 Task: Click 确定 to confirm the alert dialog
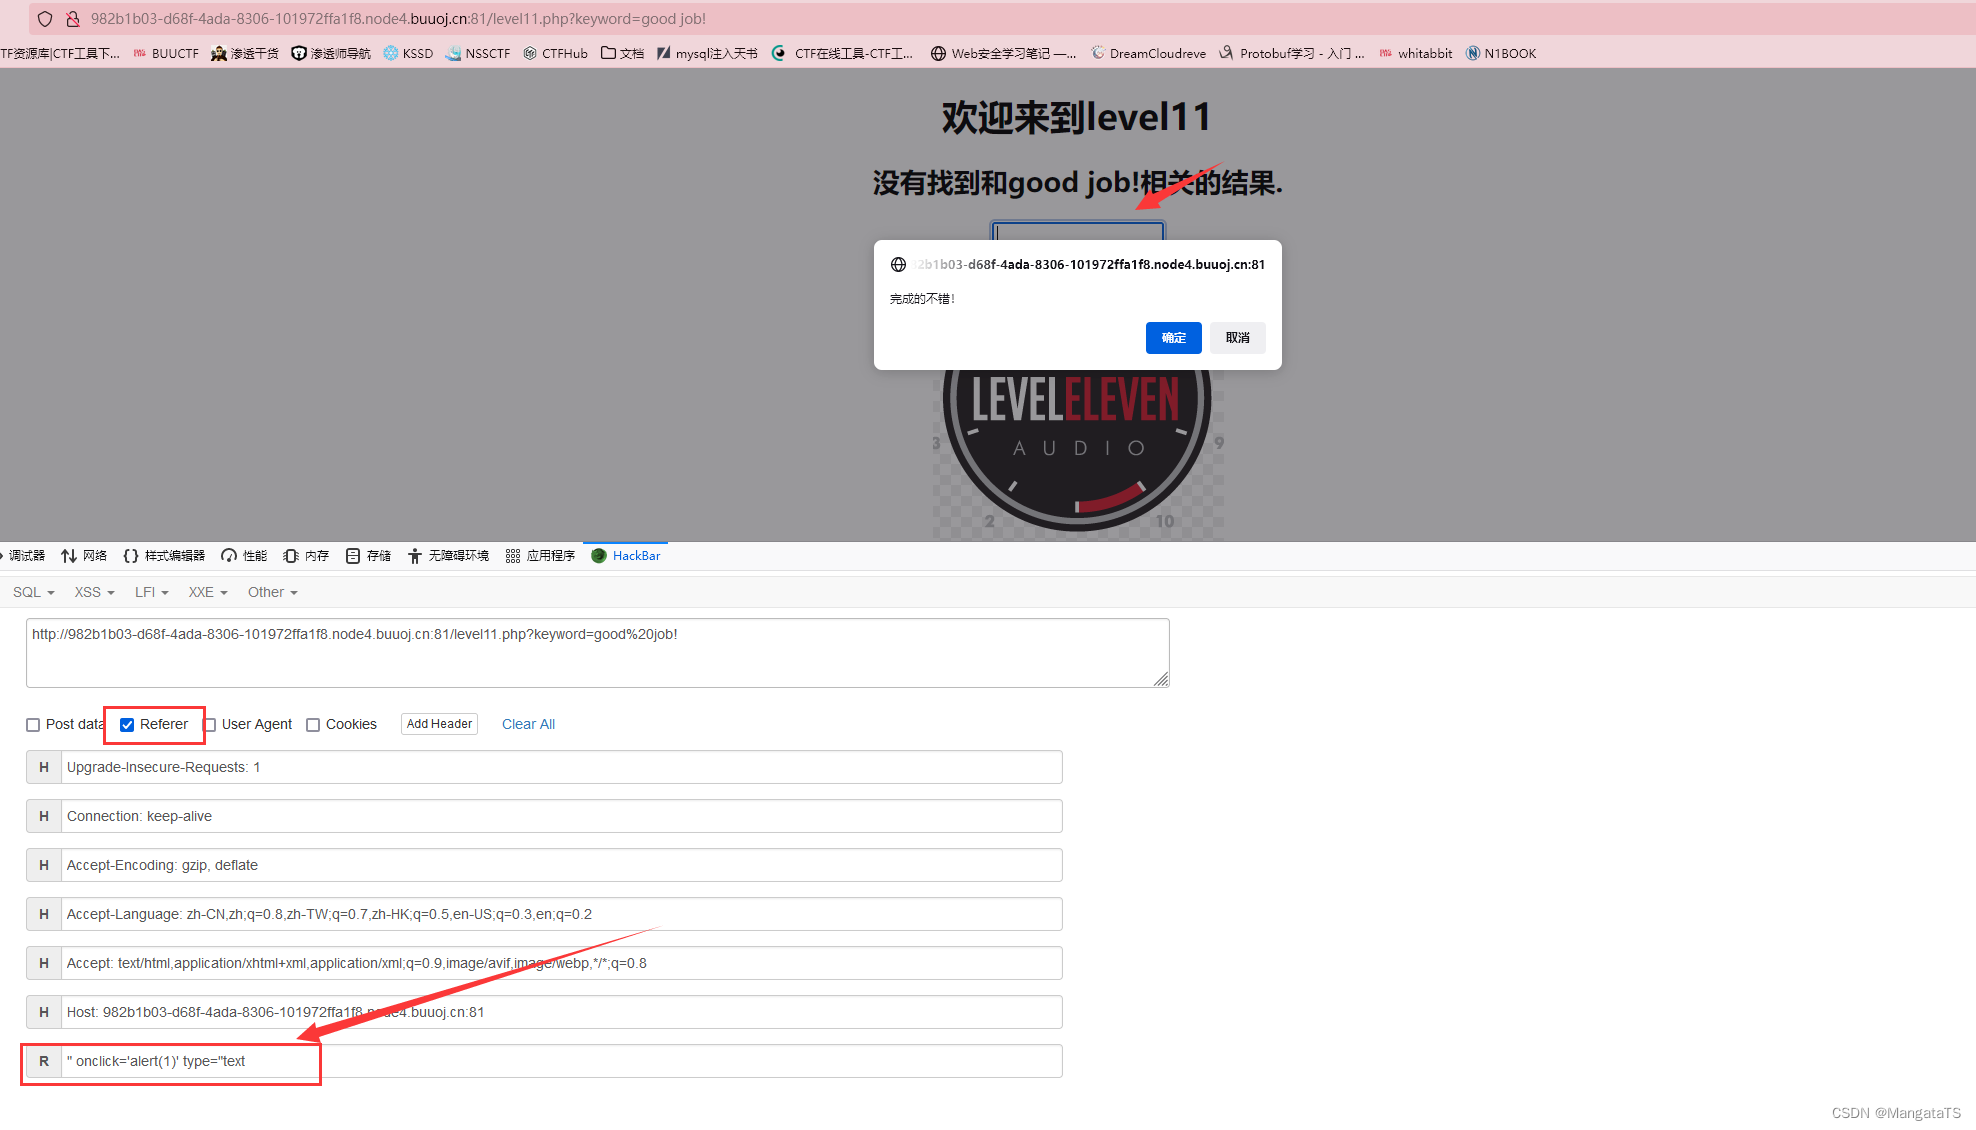pyautogui.click(x=1171, y=338)
